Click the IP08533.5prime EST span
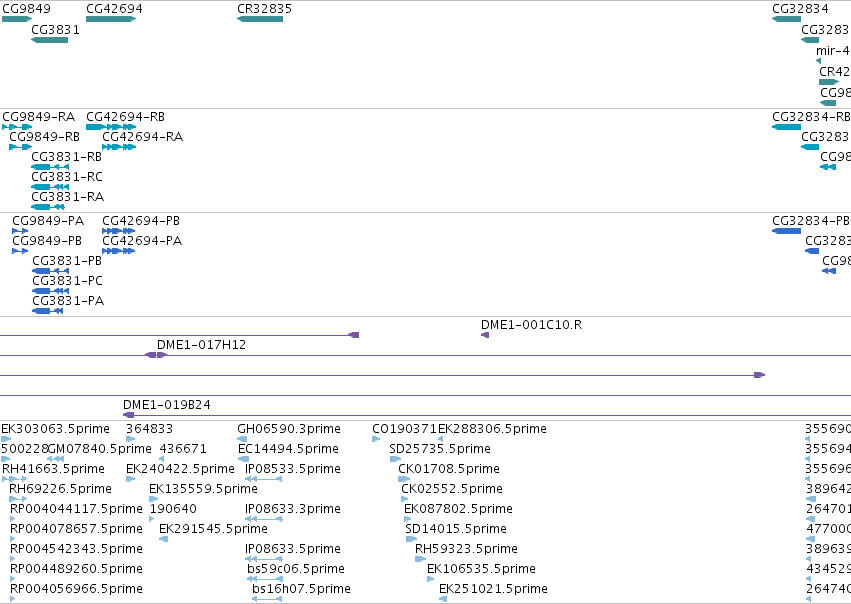851x604 pixels. pos(264,480)
